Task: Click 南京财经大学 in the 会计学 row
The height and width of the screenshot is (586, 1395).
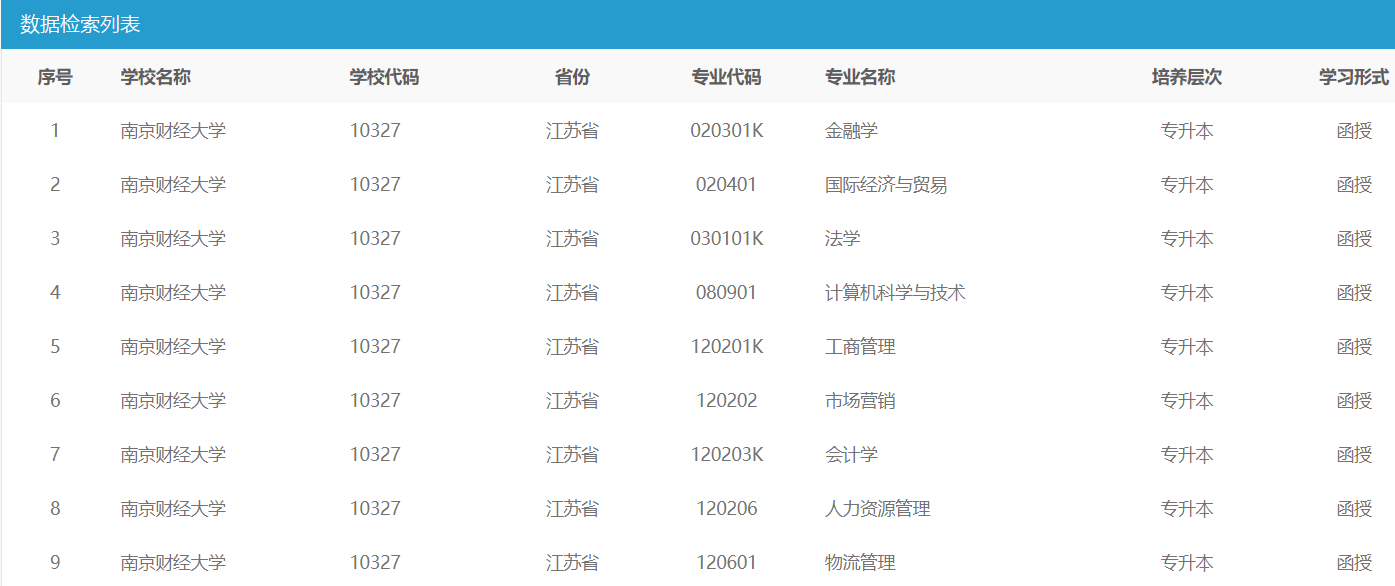Action: 173,455
